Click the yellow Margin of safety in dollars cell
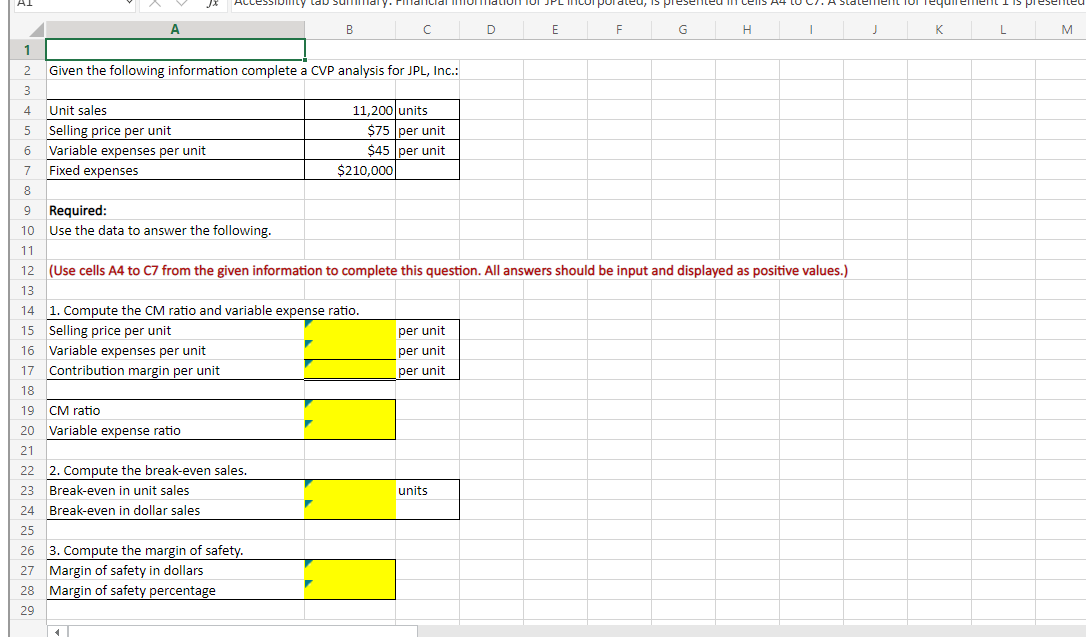The height and width of the screenshot is (637, 1086). tap(348, 570)
